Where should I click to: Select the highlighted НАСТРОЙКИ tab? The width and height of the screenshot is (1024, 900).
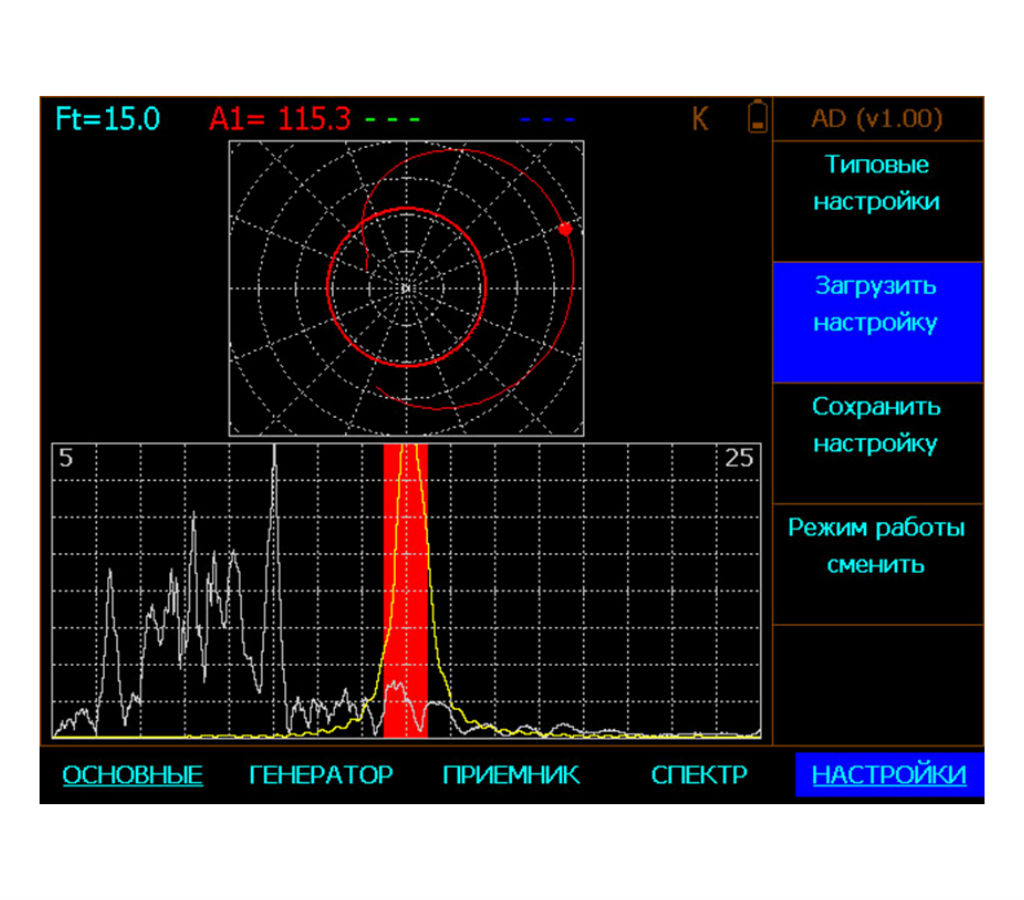pos(889,775)
